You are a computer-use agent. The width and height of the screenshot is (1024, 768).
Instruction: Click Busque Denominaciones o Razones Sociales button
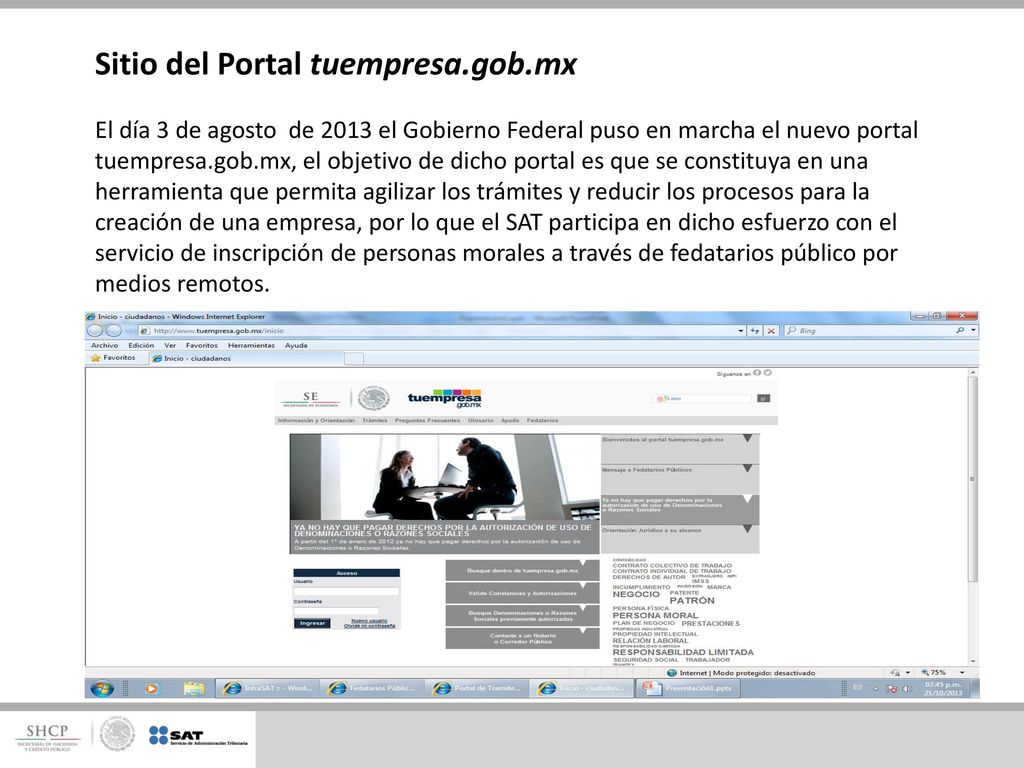point(522,615)
